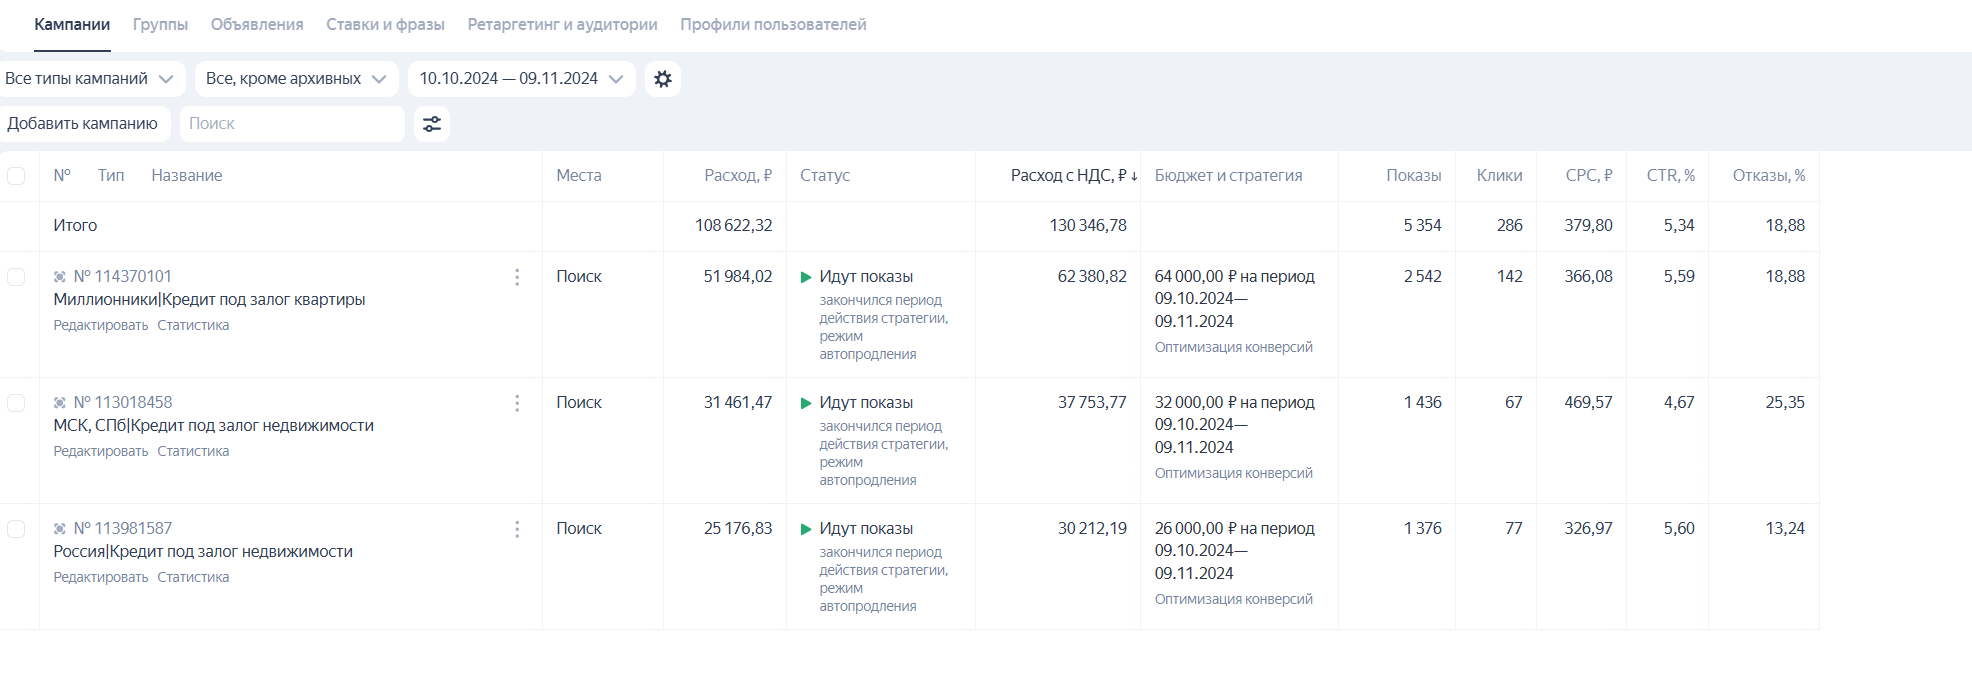Open the table settings gear icon
1972x686 pixels.
(x=663, y=79)
